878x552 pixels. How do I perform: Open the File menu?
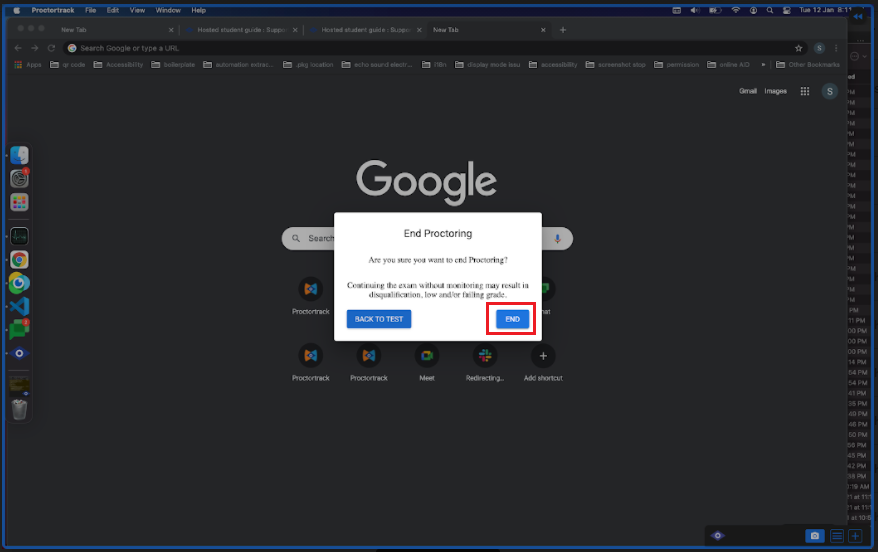91,10
